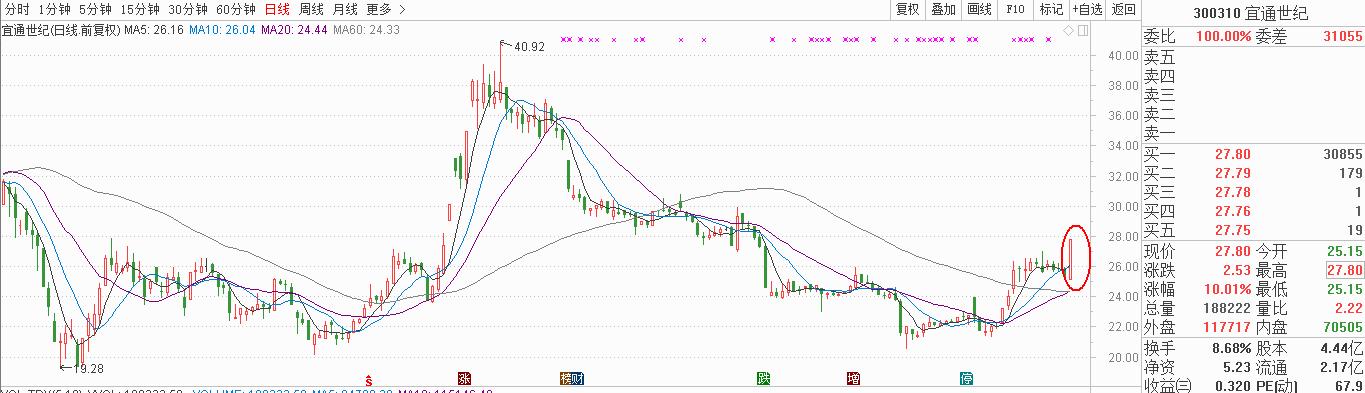Viewport: 1365px width, 393px height.
Task: Click the MA5: 26.16 indicator label
Action: 154,30
